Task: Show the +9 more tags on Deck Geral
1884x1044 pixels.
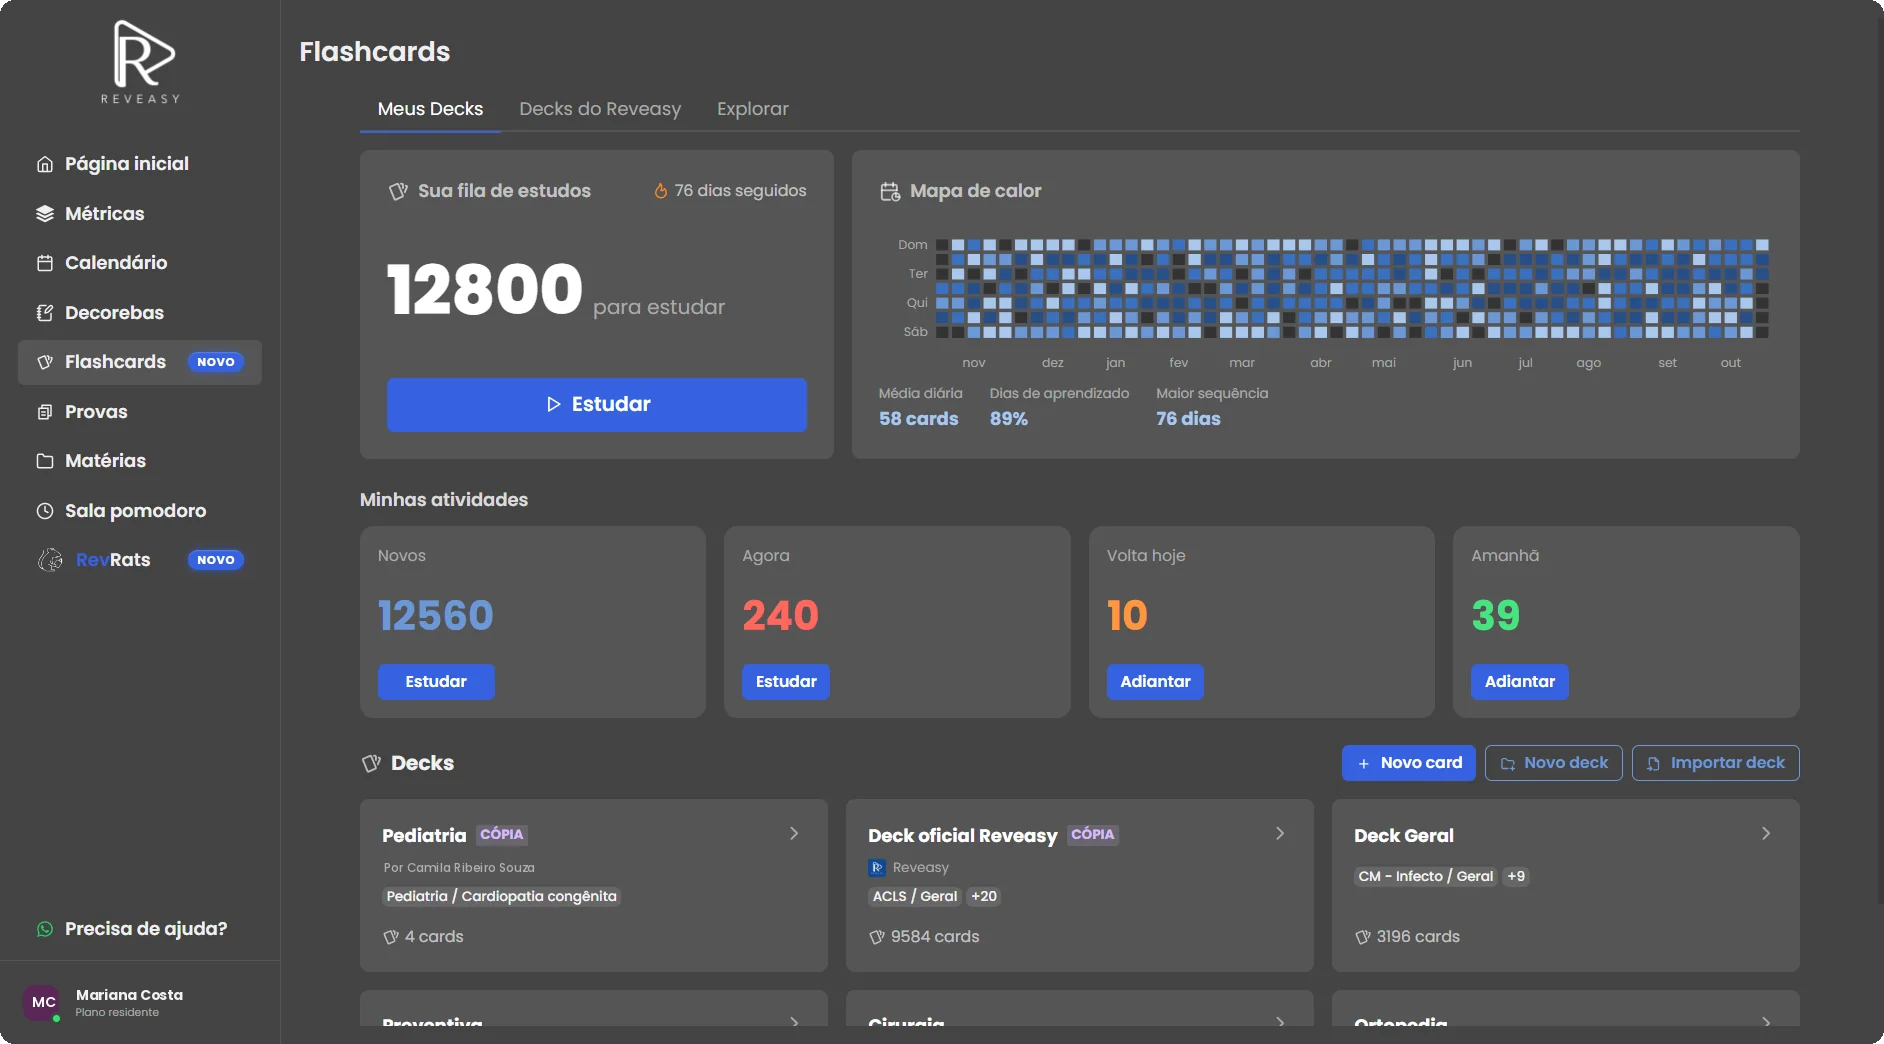Action: [1516, 876]
